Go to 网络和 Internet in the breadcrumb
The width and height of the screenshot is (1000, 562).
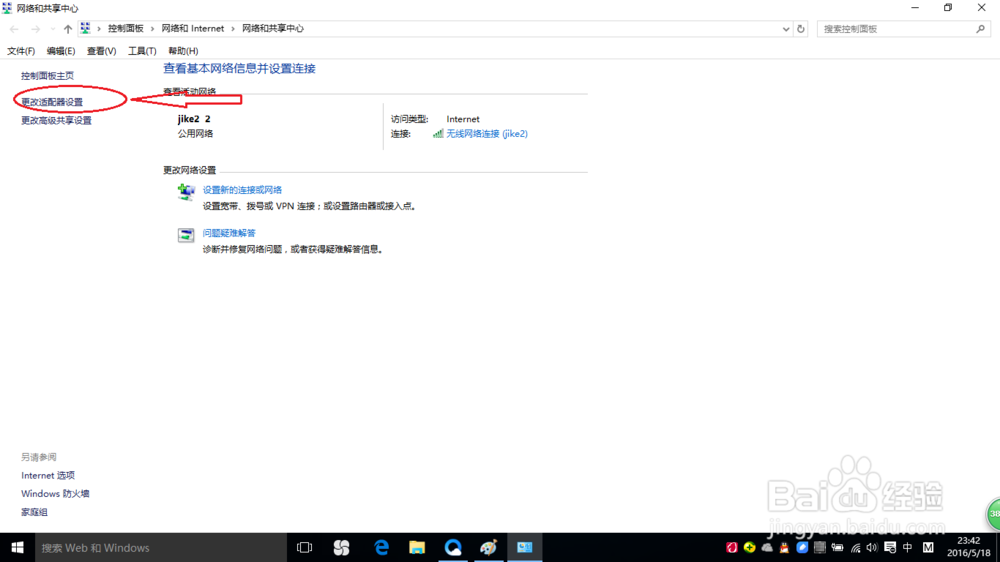click(x=193, y=29)
